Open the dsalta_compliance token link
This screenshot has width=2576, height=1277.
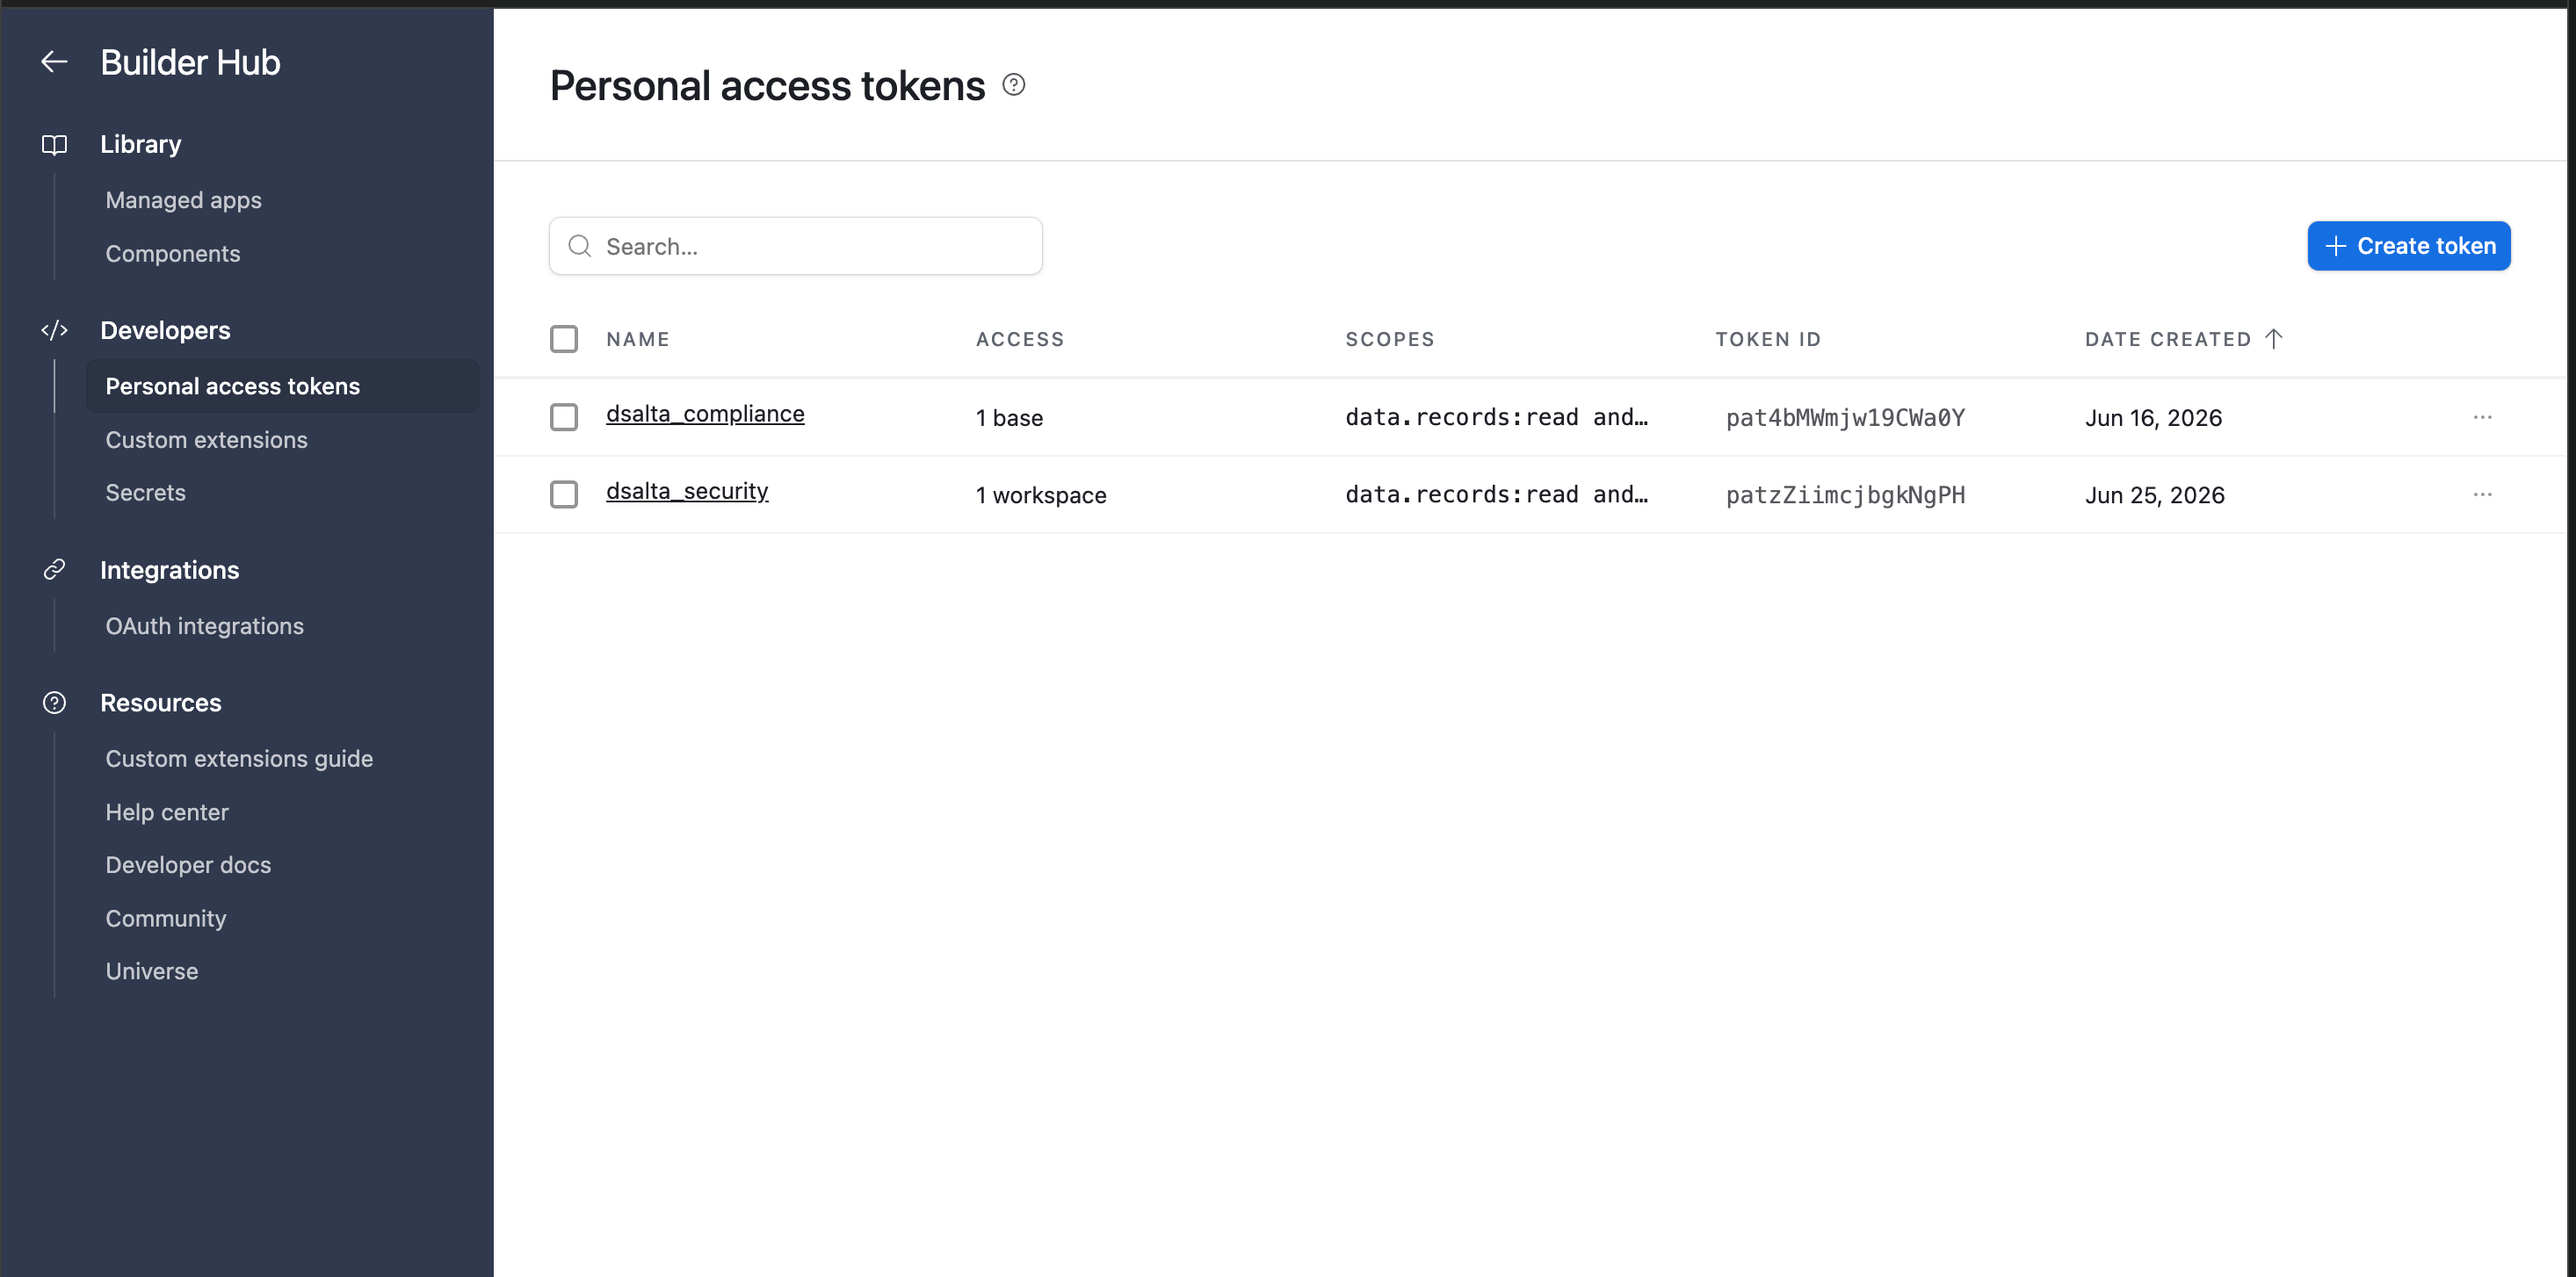(705, 414)
